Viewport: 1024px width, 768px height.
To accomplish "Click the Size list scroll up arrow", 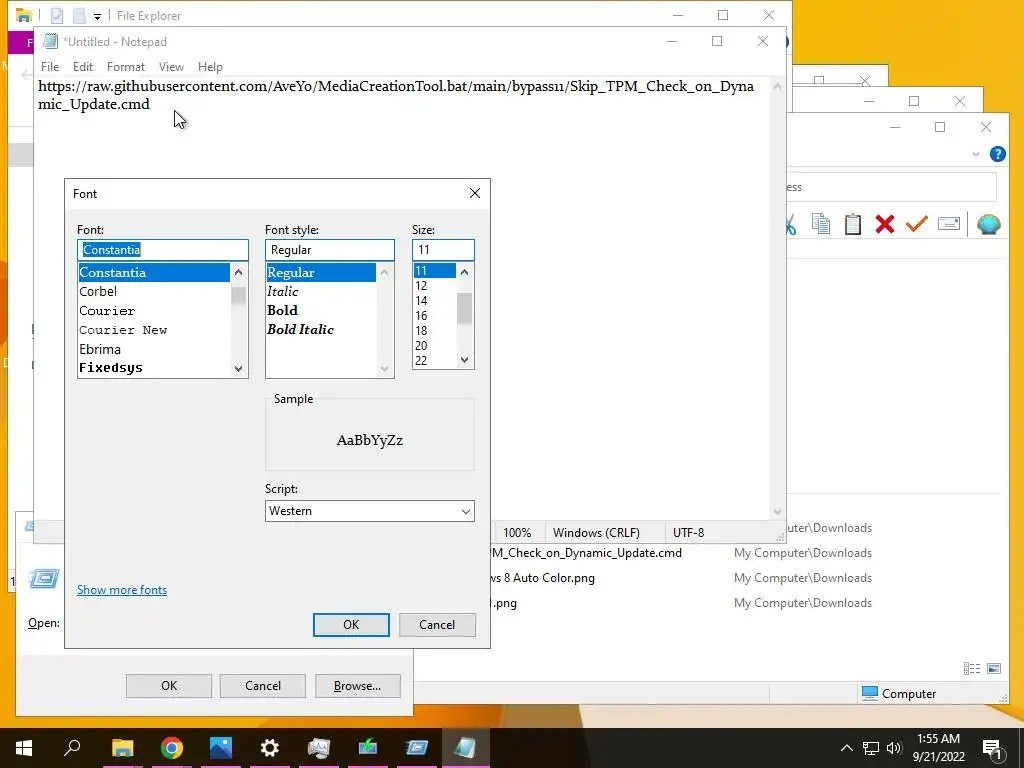I will click(x=464, y=271).
